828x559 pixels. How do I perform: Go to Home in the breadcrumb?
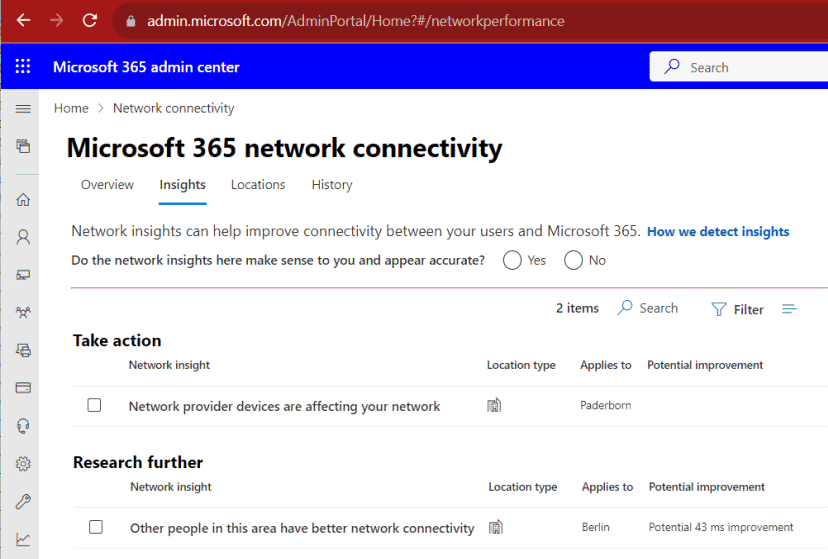click(x=71, y=108)
